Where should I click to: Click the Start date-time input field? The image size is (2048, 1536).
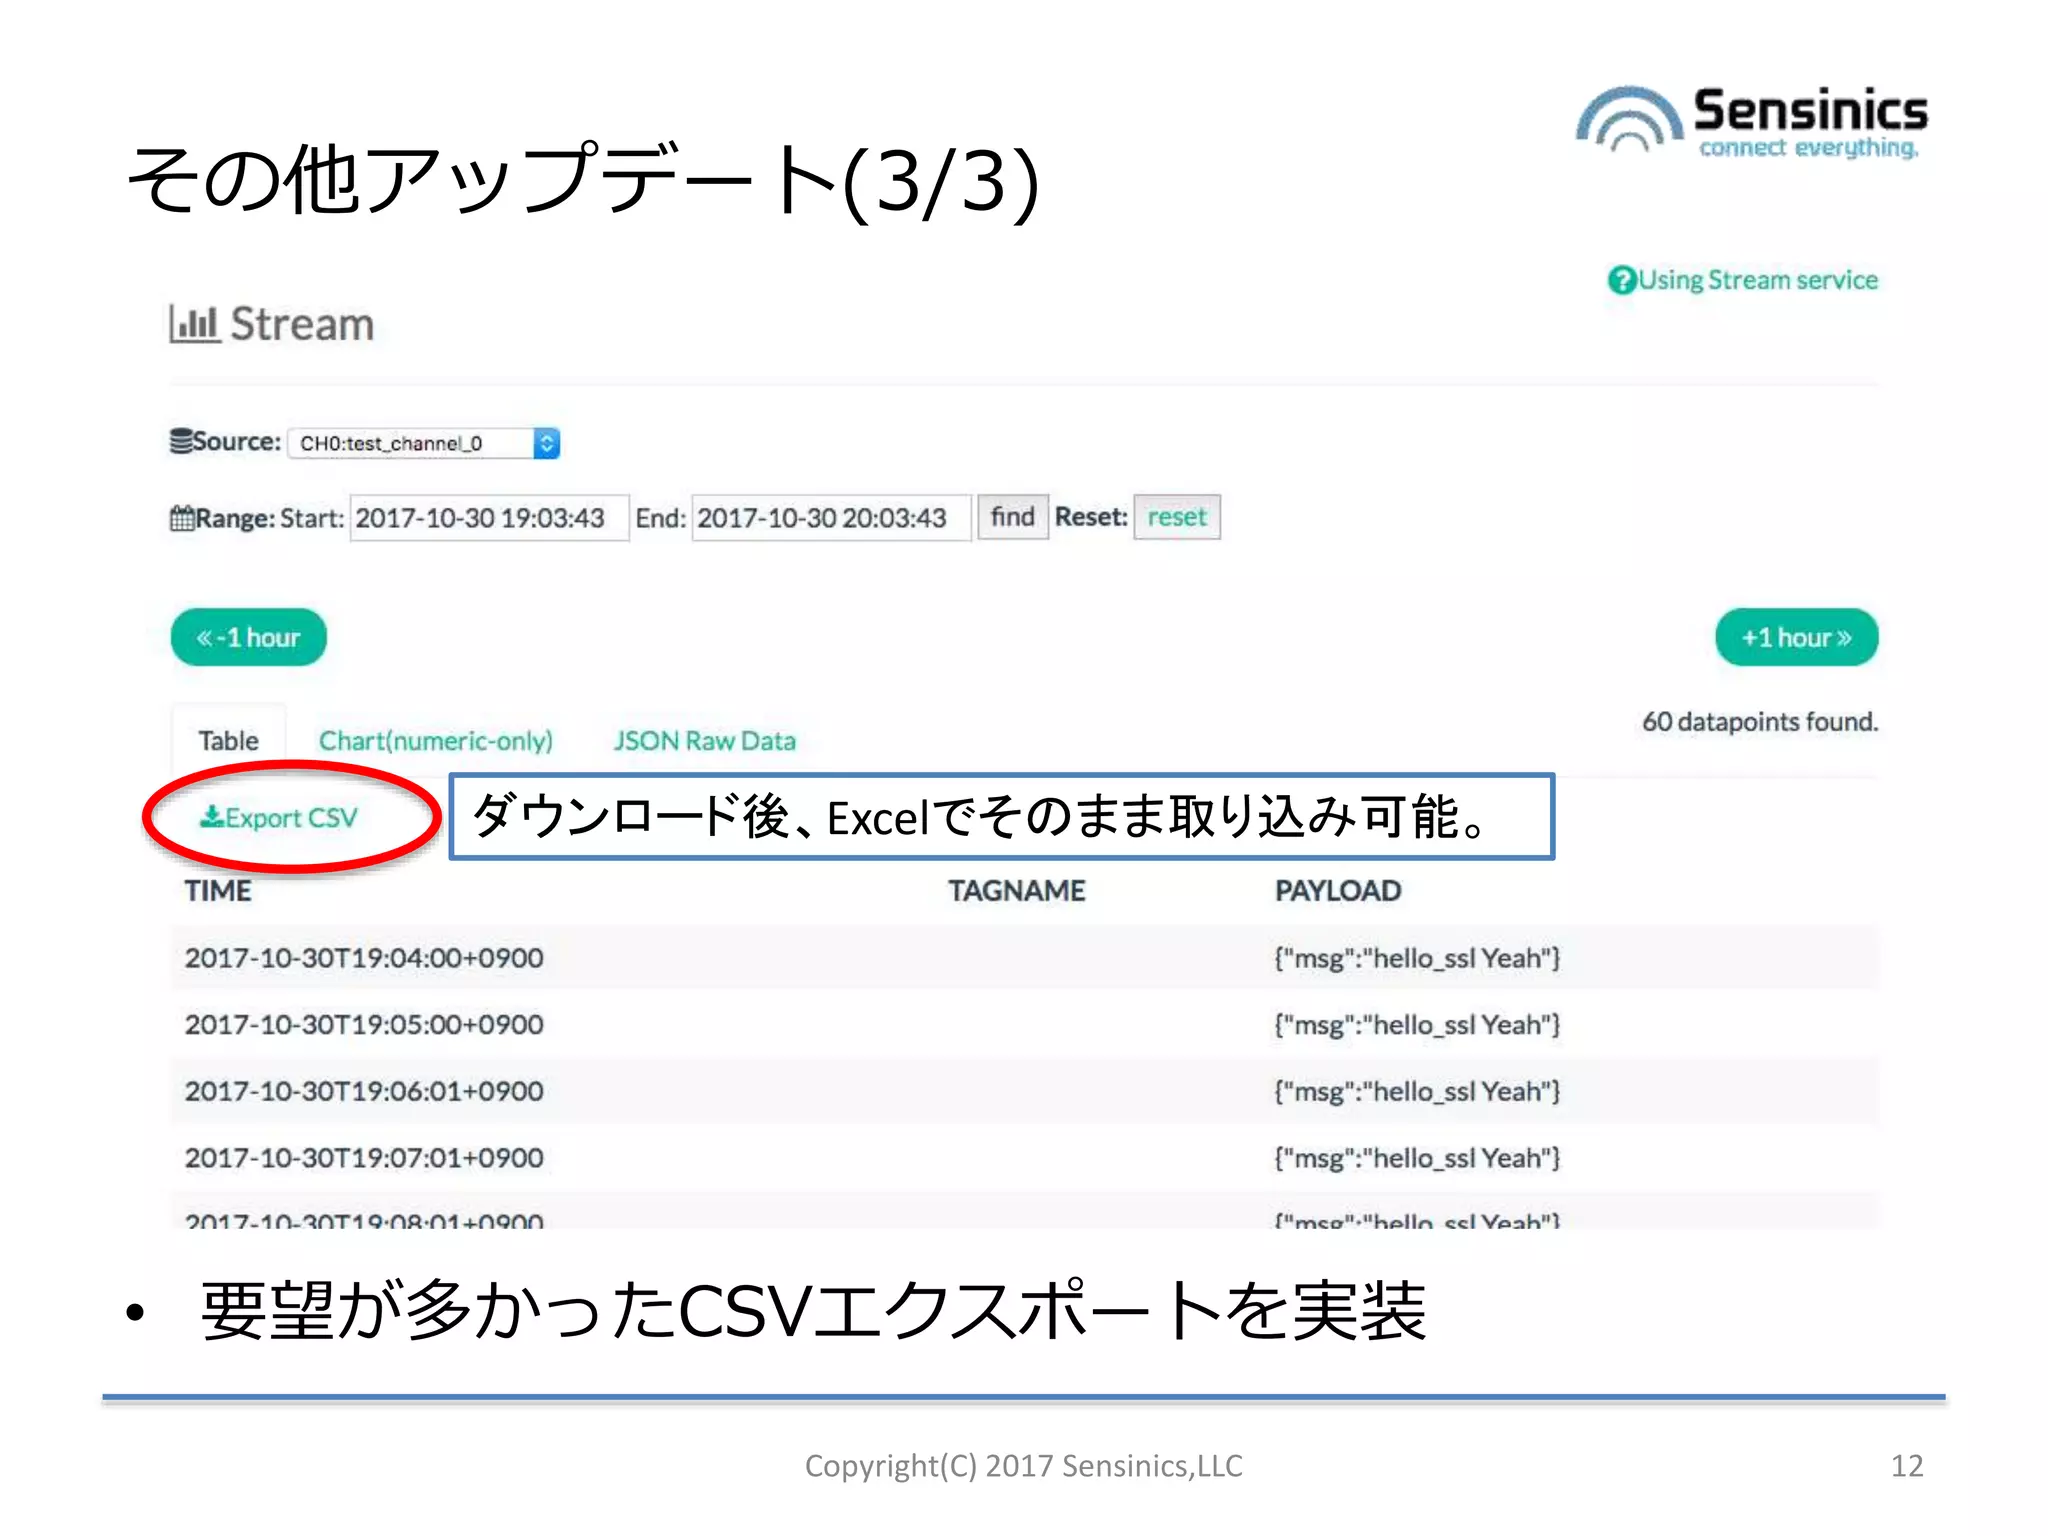[x=488, y=518]
